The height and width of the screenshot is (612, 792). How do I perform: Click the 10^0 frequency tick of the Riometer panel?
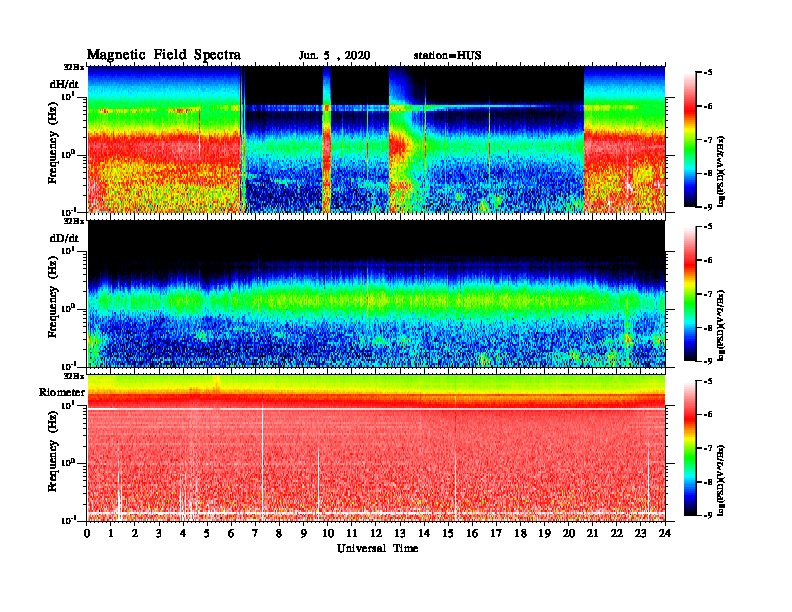coord(68,462)
